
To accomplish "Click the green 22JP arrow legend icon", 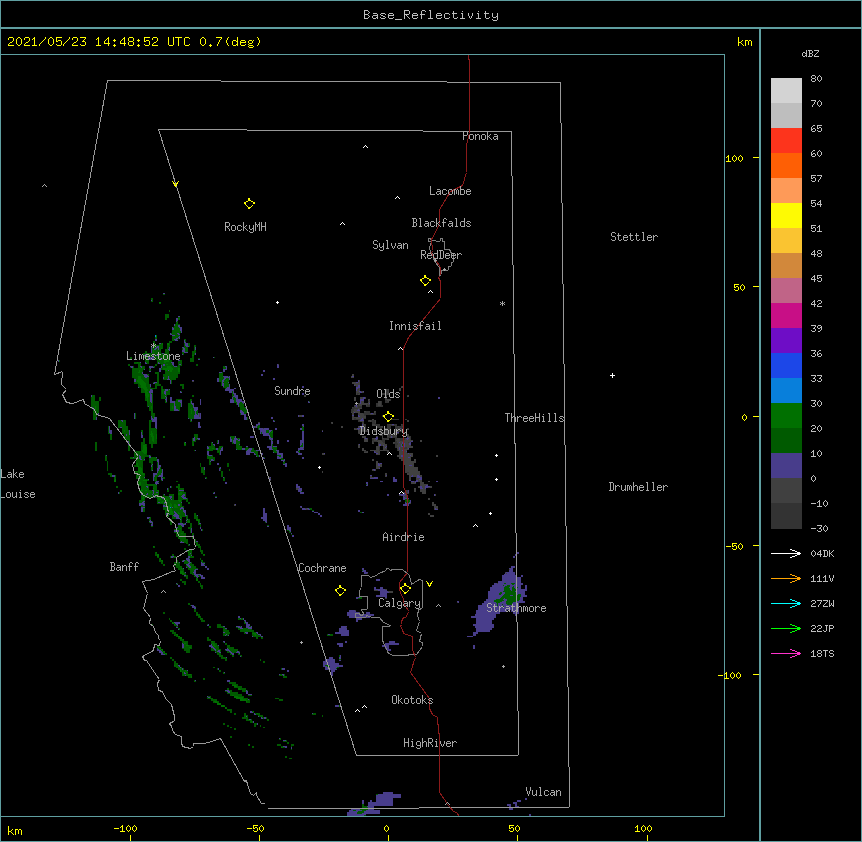I will tap(786, 628).
